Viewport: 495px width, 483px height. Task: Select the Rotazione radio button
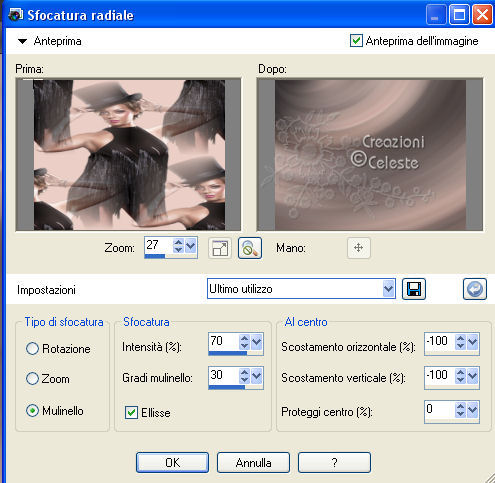pos(32,349)
